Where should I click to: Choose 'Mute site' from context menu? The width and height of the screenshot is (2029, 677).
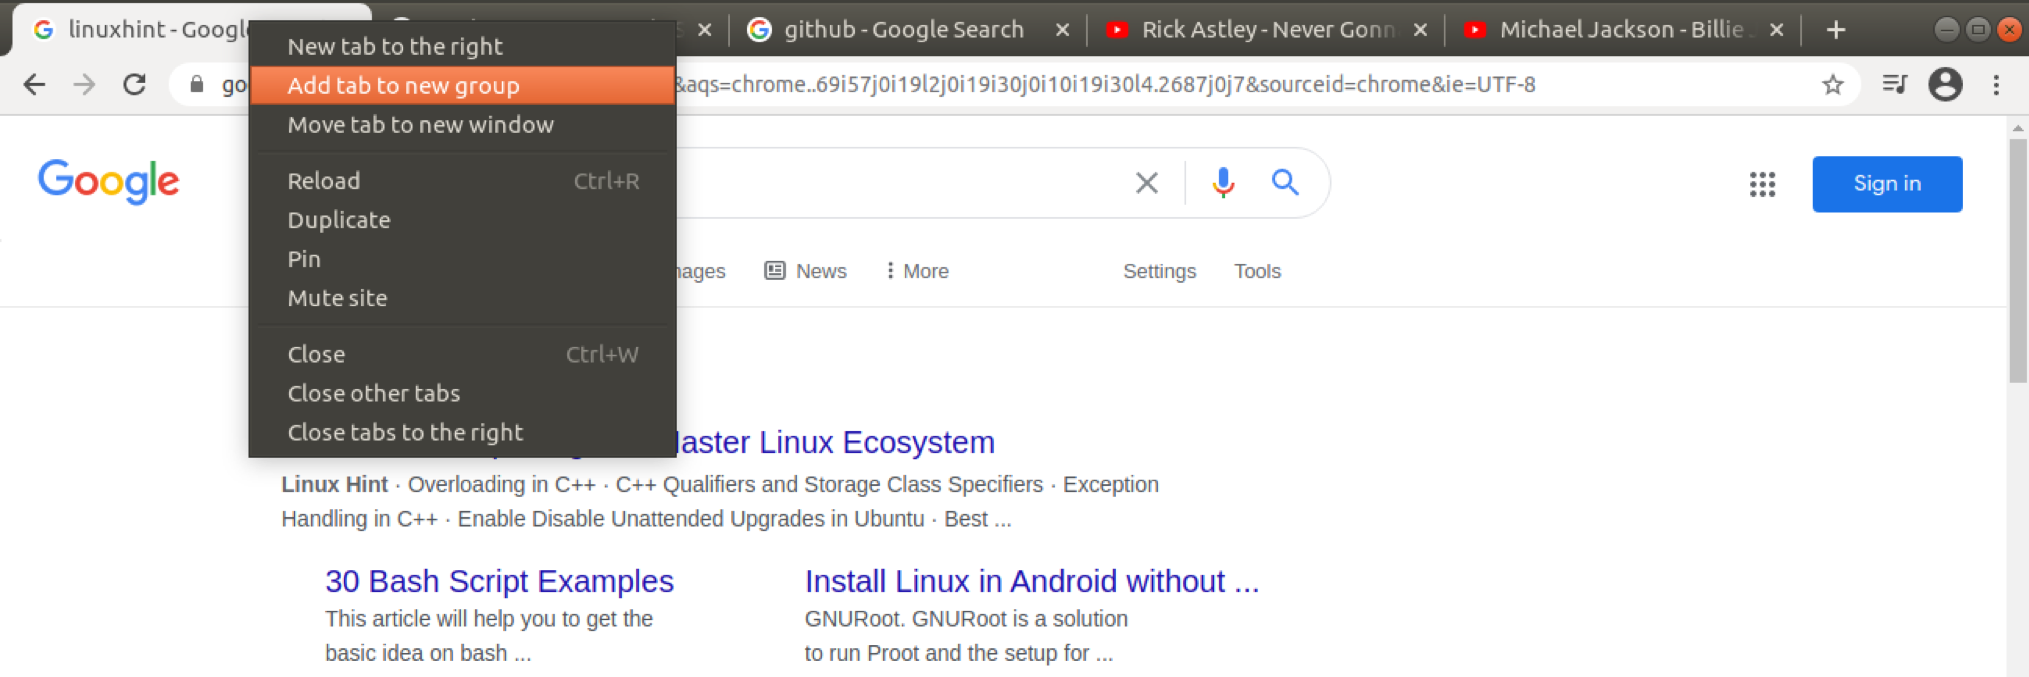[337, 298]
